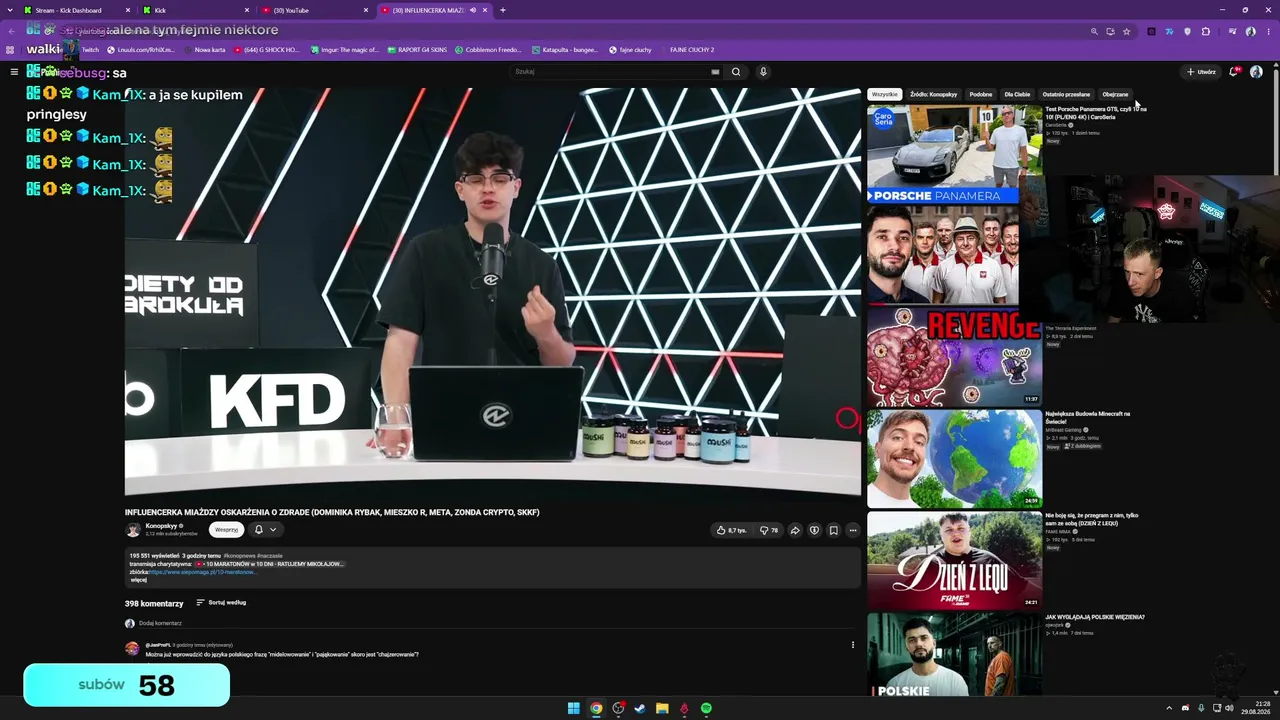The height and width of the screenshot is (720, 1280).
Task: Open Spotify from the taskbar
Action: pos(706,708)
